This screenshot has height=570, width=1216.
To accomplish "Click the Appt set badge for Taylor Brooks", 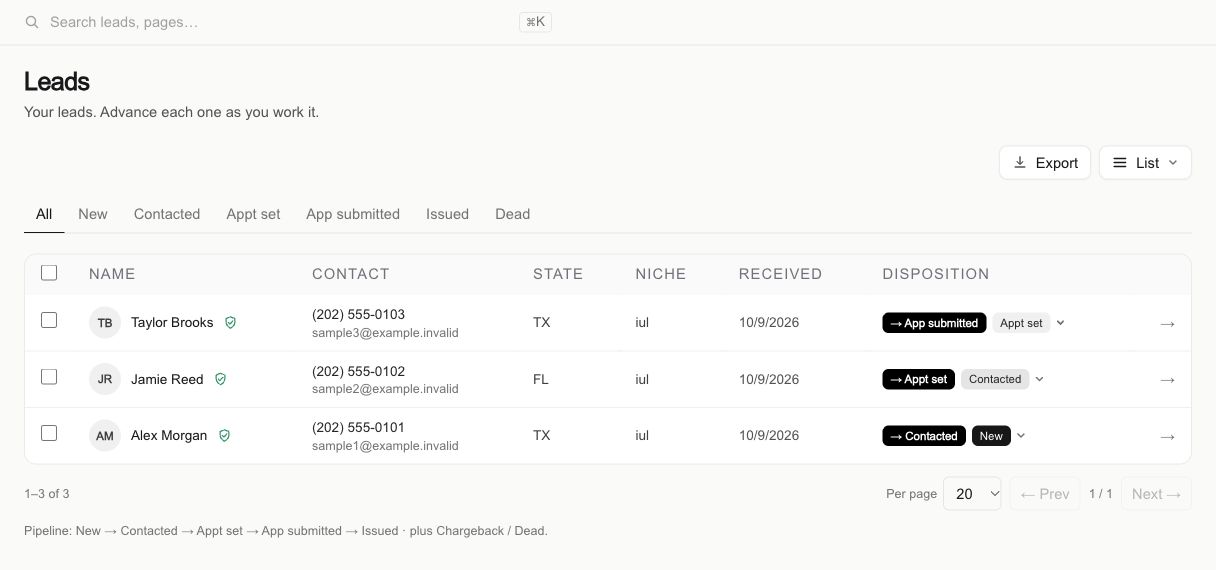I will (1021, 323).
